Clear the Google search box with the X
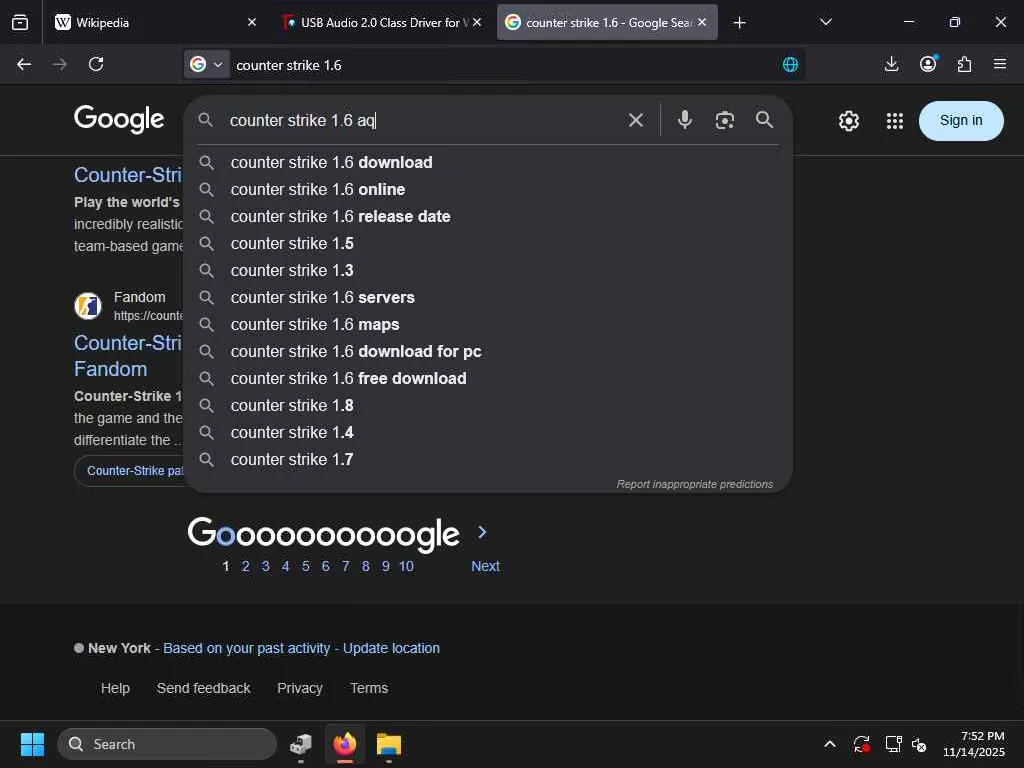 [635, 120]
